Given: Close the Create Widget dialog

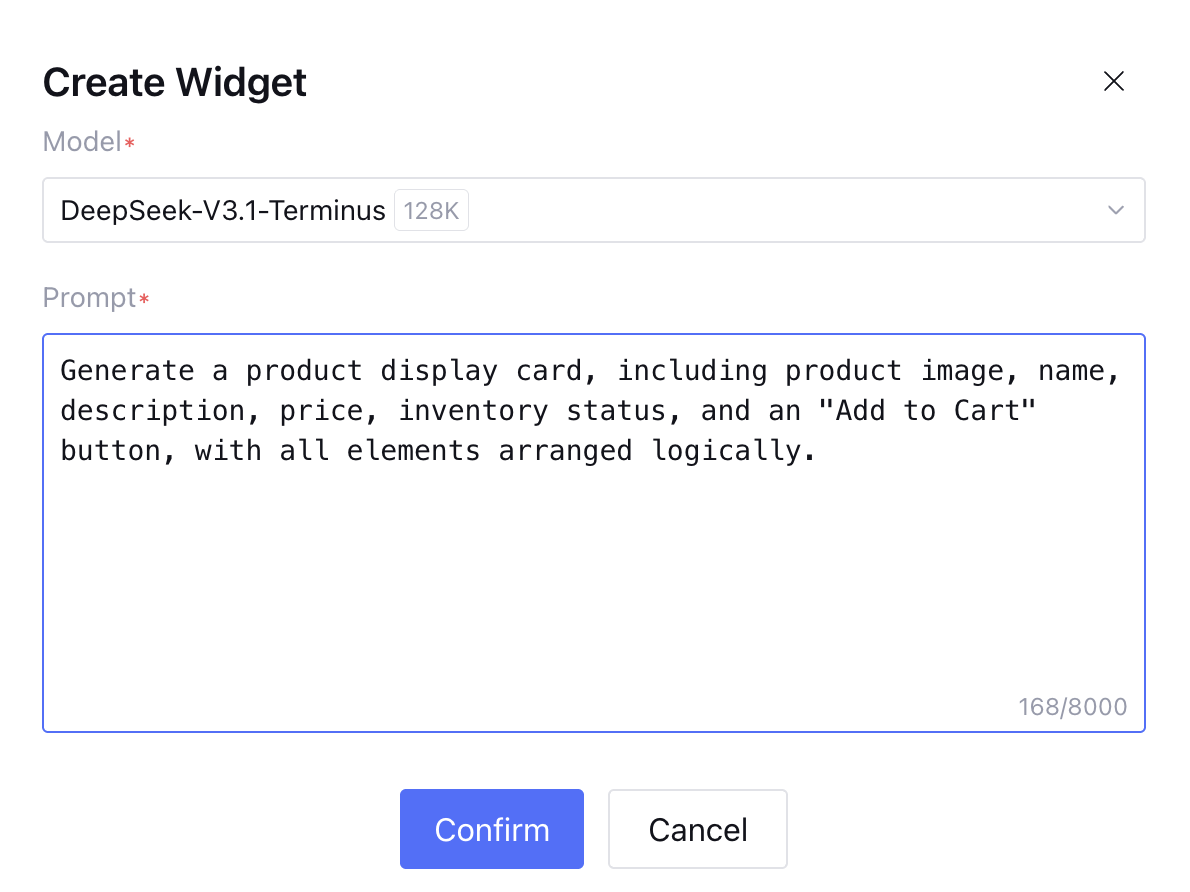Looking at the screenshot, I should (1113, 82).
